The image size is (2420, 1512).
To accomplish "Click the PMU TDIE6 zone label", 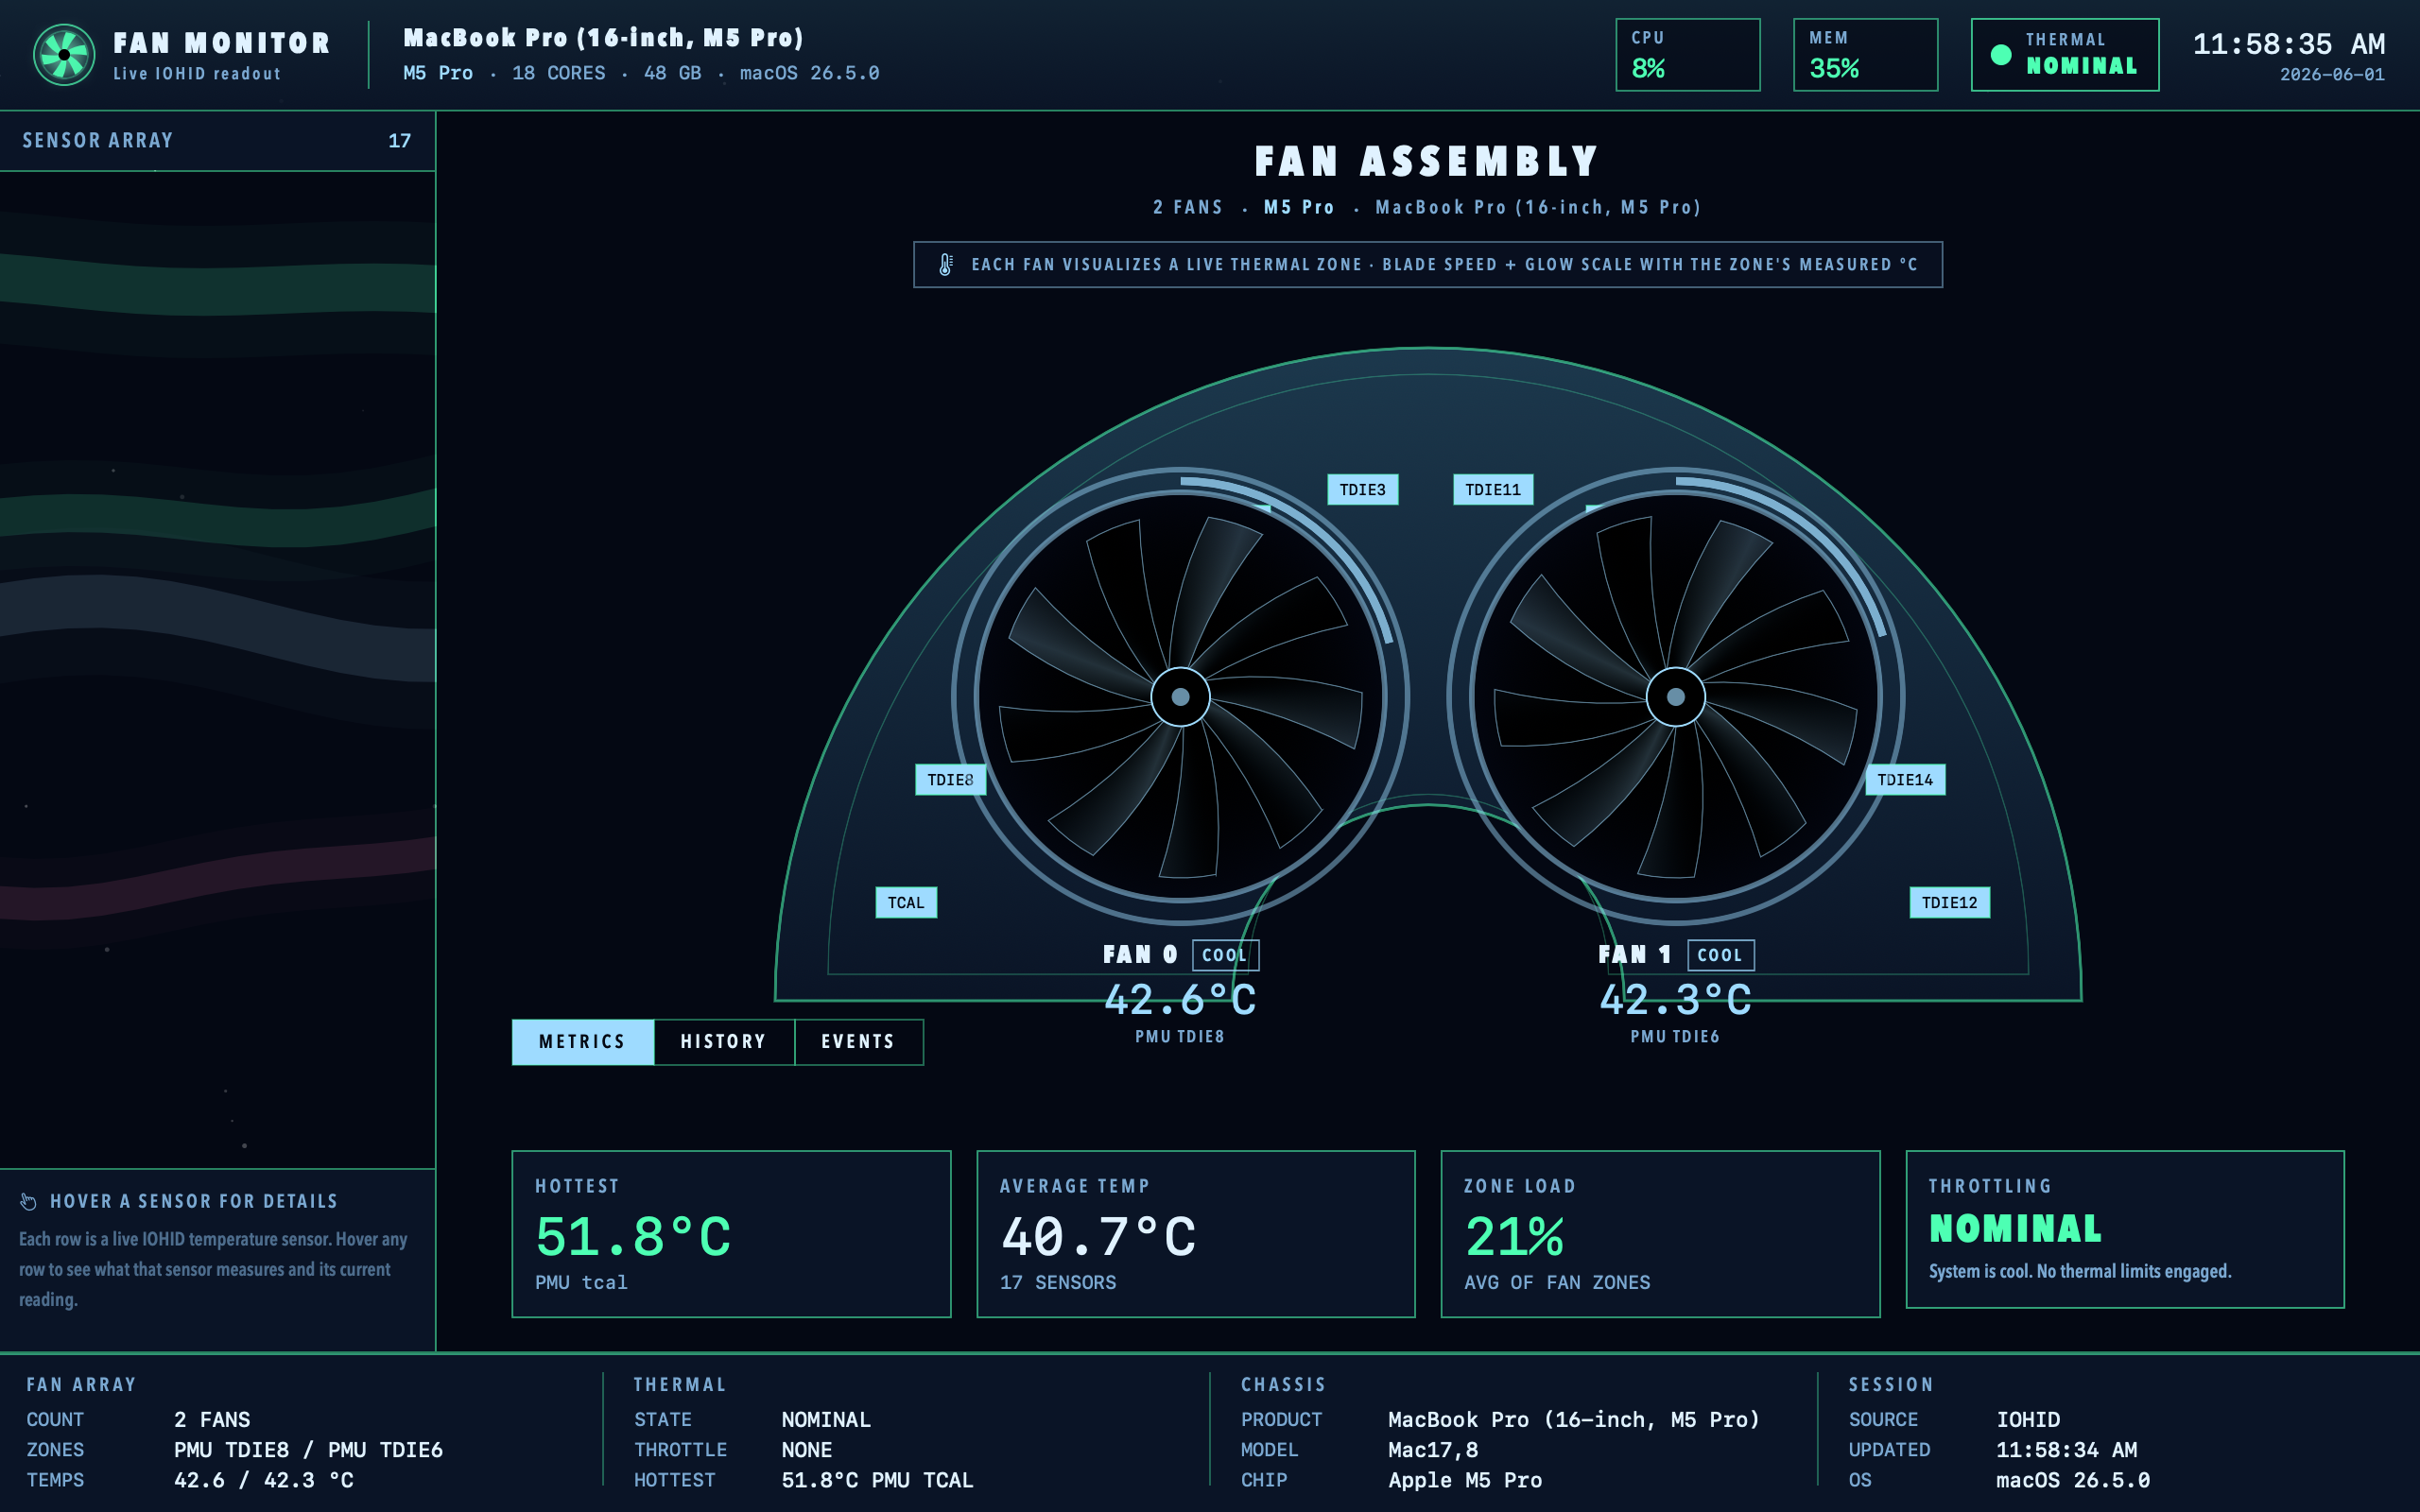I will pos(1676,1037).
